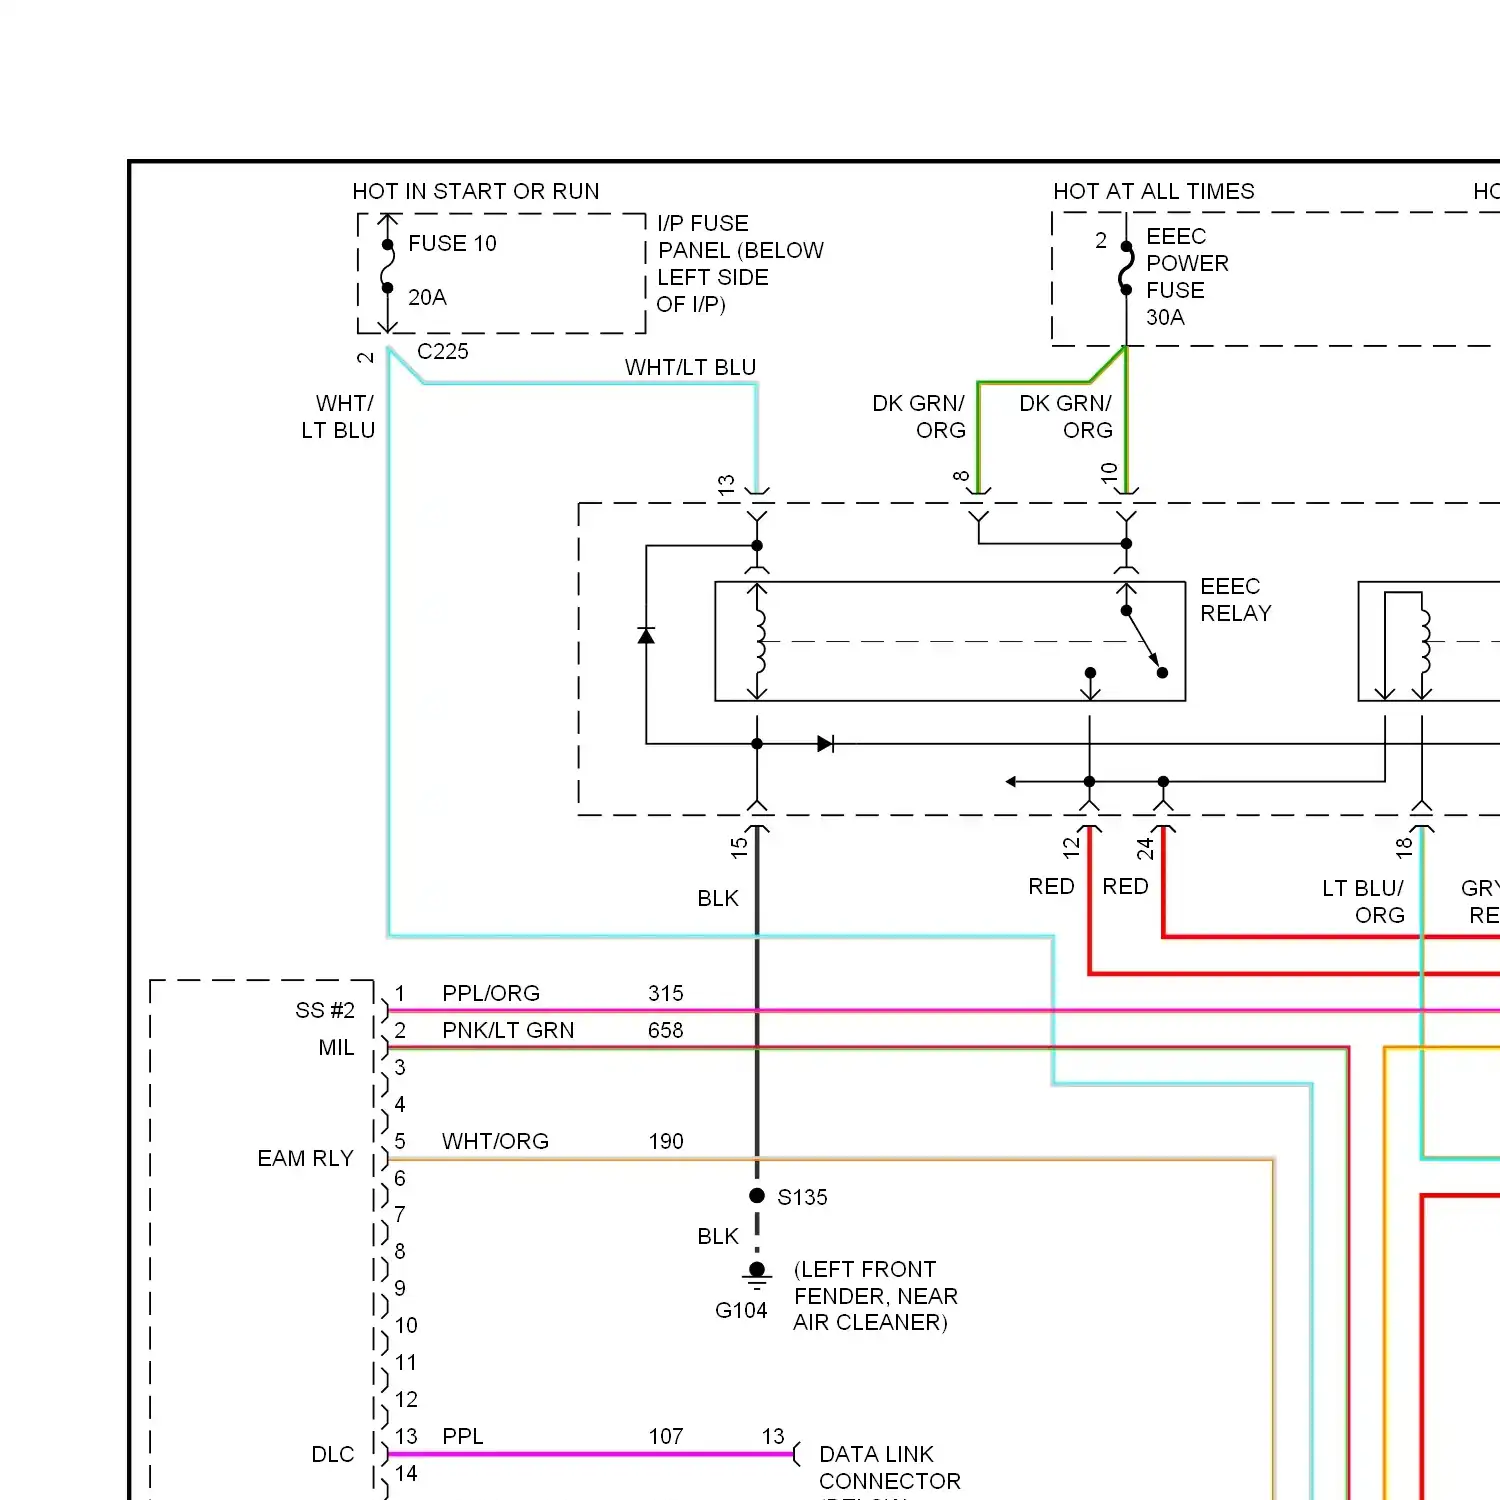Click the "I/P FUSE PANEL" location note
Image resolution: width=1500 pixels, height=1500 pixels.
740,263
